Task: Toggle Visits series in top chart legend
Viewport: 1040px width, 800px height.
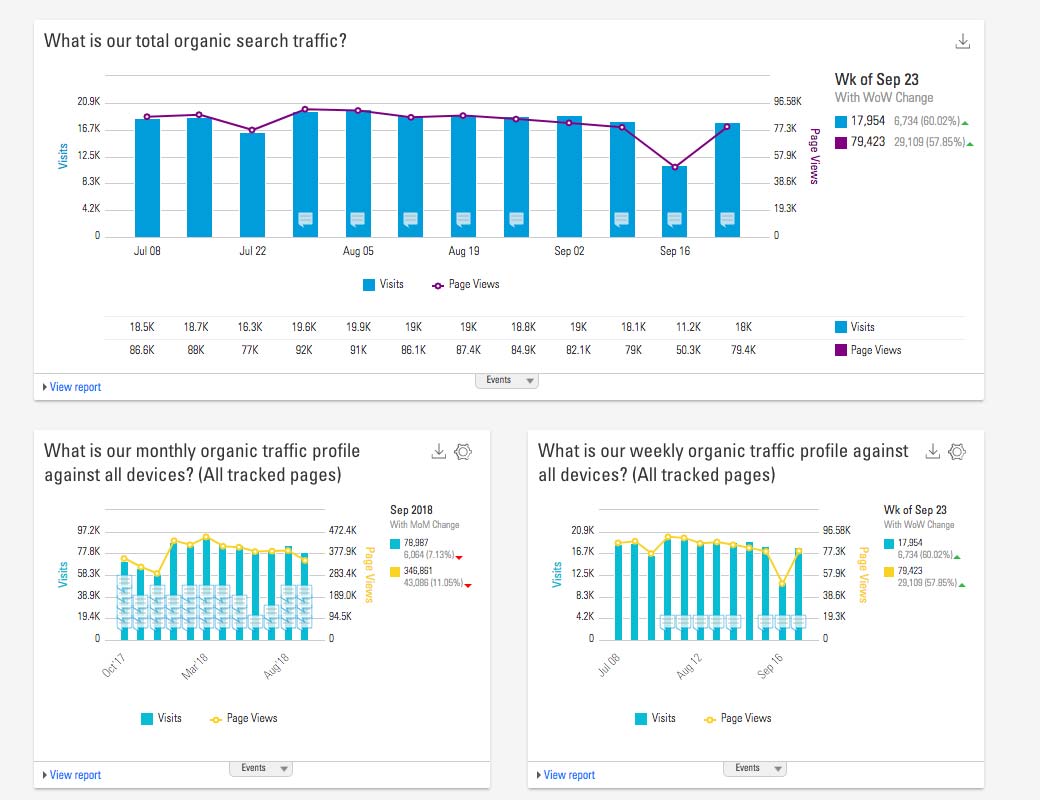Action: click(x=383, y=284)
